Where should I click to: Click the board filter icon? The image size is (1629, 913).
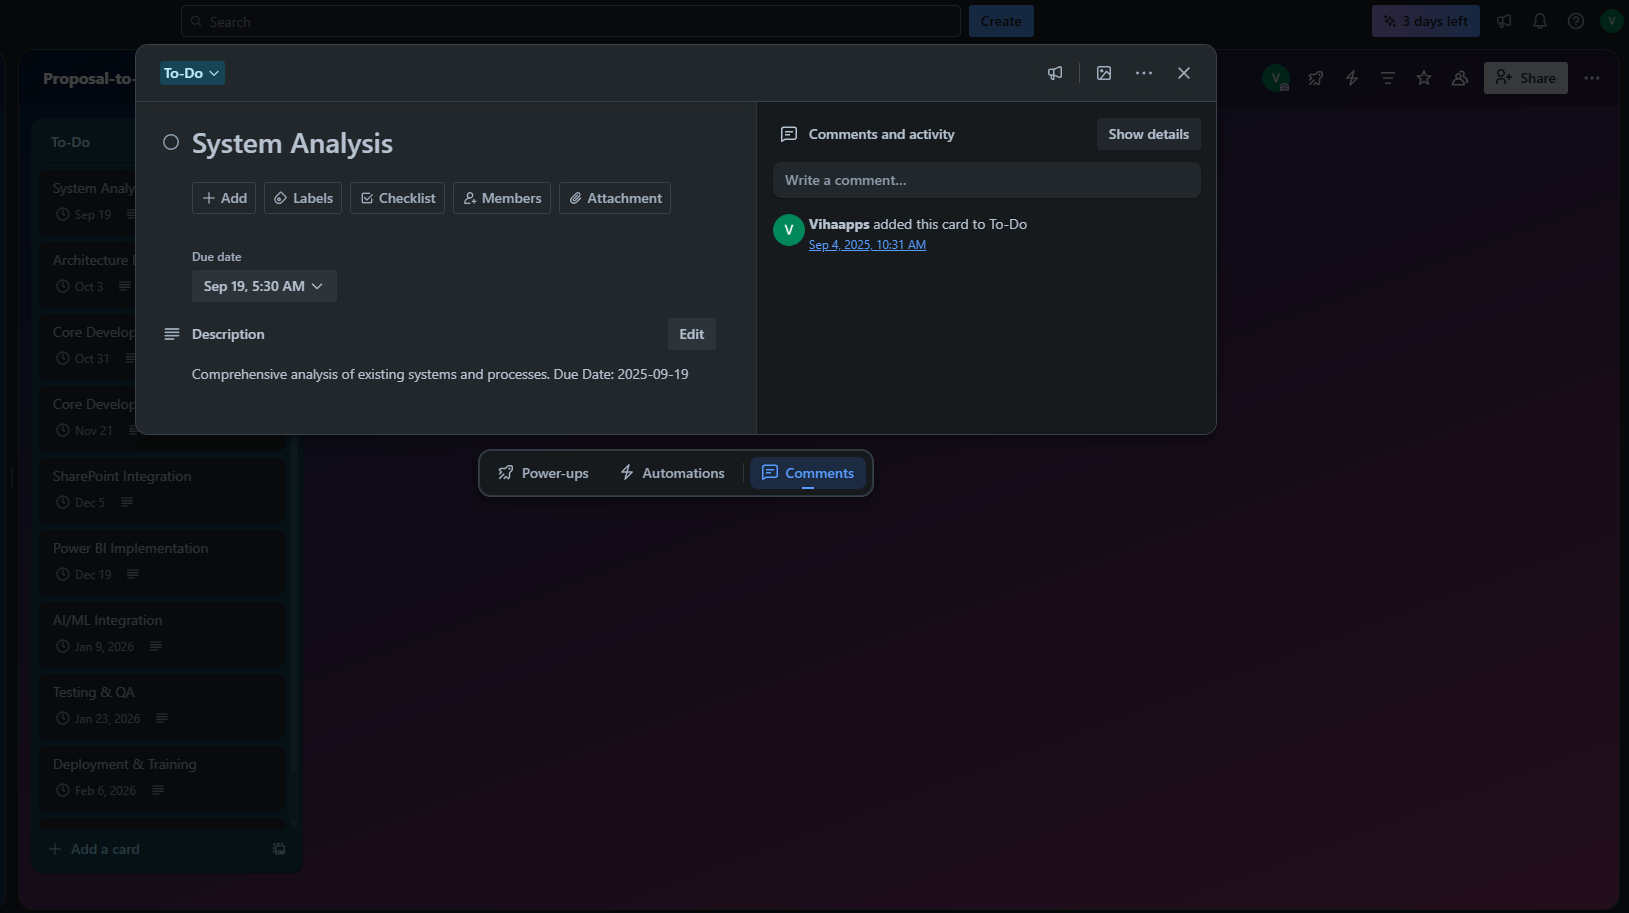coord(1388,78)
